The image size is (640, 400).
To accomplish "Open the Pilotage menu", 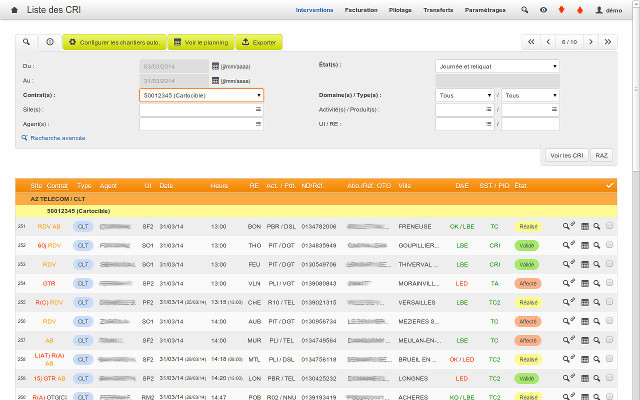I will 400,10.
